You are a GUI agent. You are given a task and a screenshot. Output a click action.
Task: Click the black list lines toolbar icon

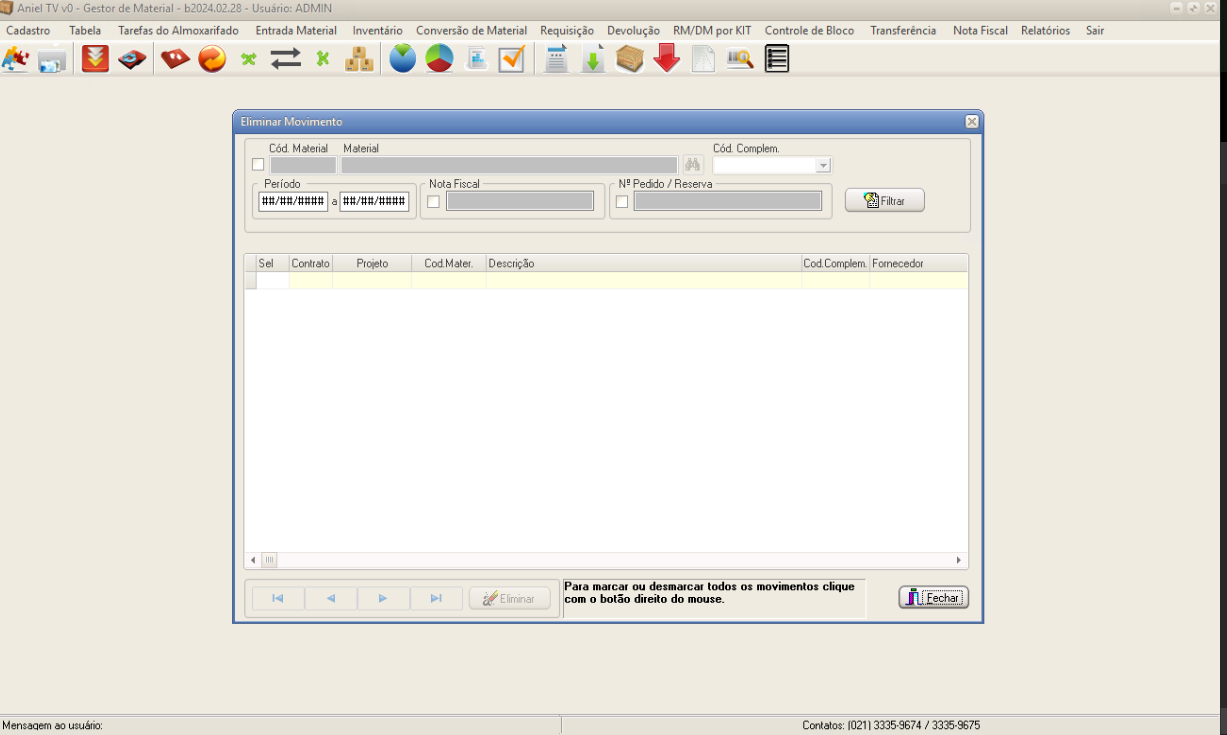(777, 59)
